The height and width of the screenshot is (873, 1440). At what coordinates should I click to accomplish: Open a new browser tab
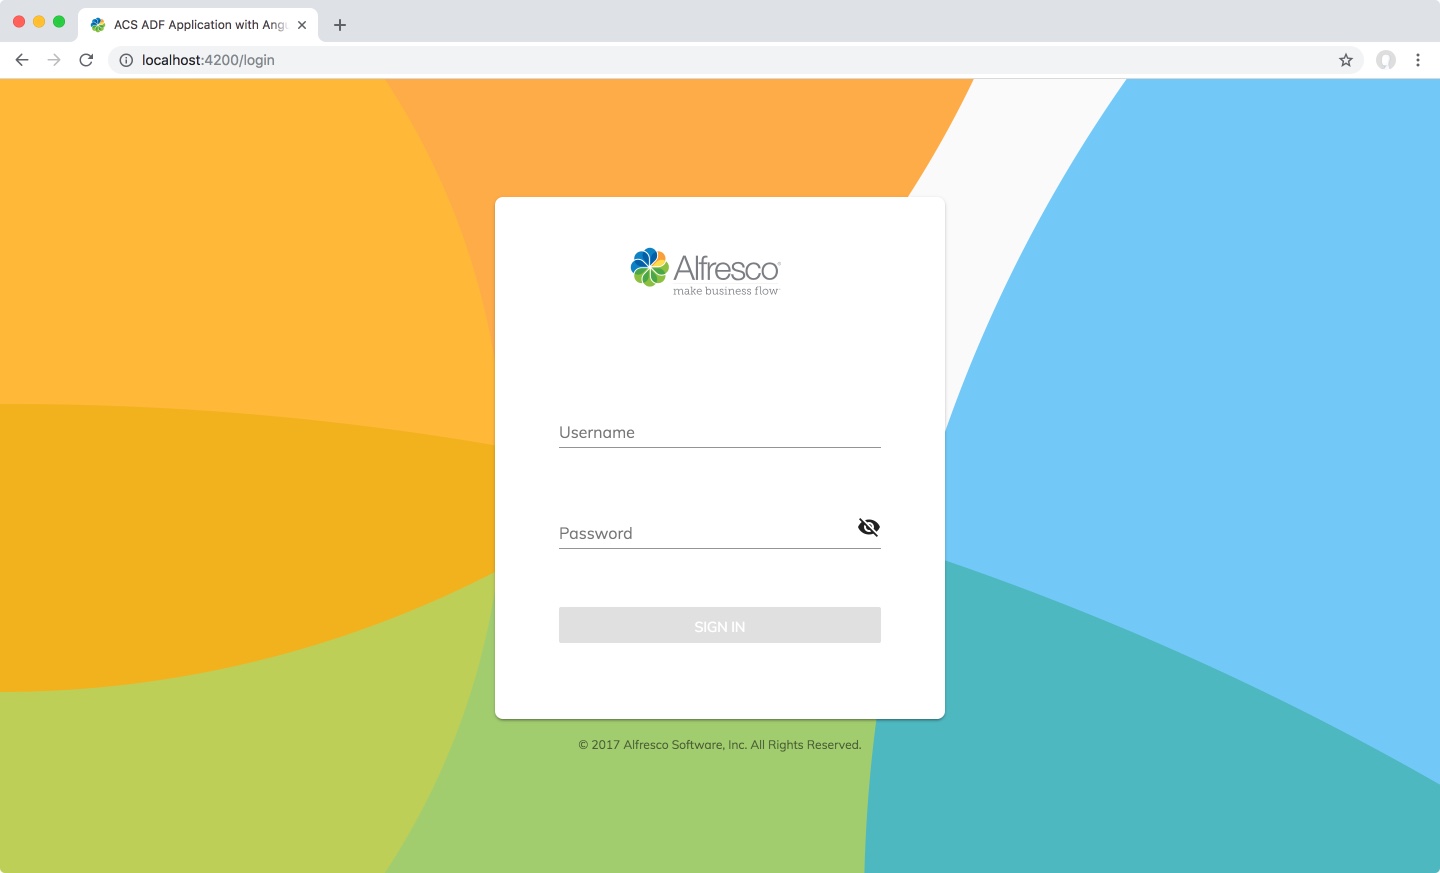click(x=340, y=25)
